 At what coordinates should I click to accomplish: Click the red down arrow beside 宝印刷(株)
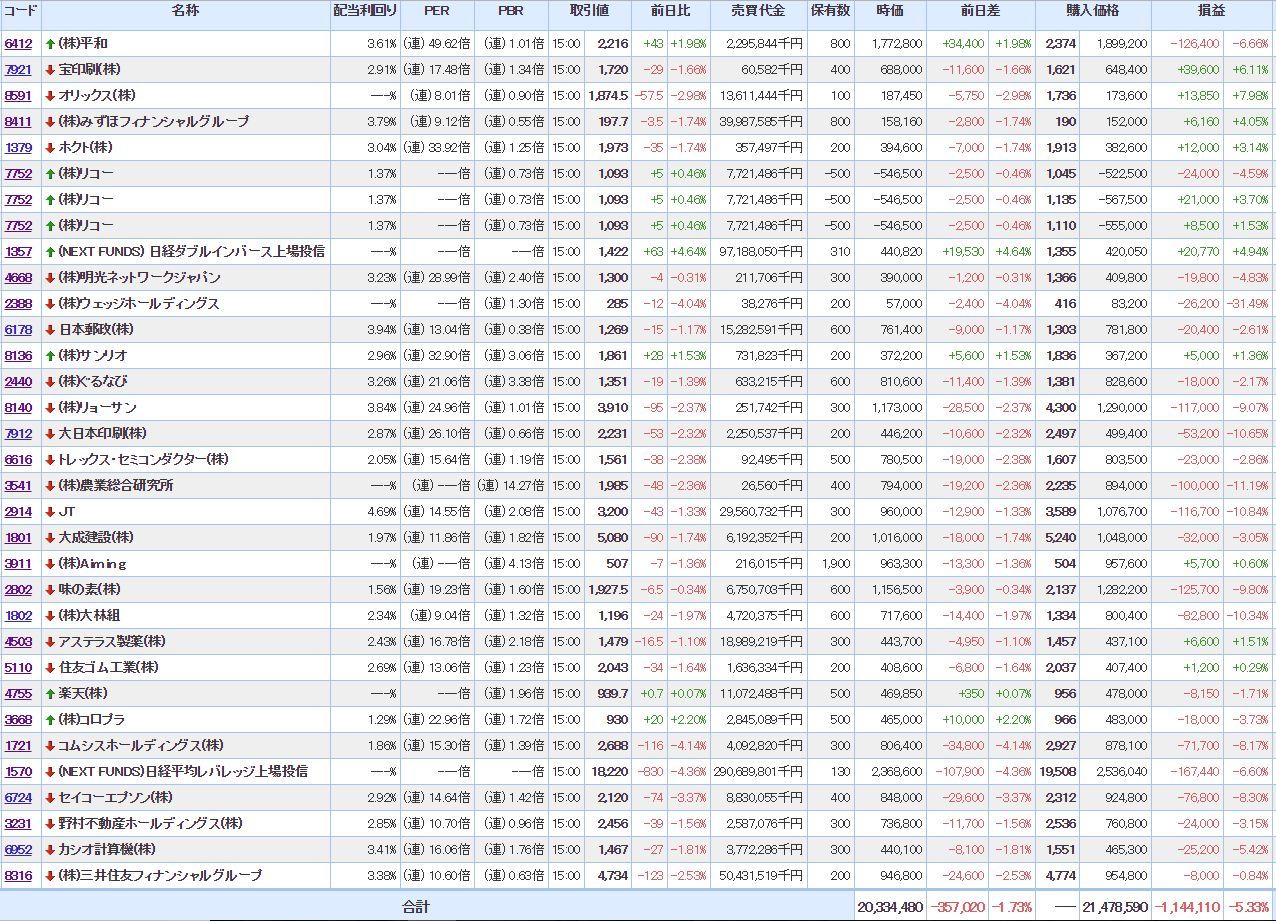(x=50, y=70)
